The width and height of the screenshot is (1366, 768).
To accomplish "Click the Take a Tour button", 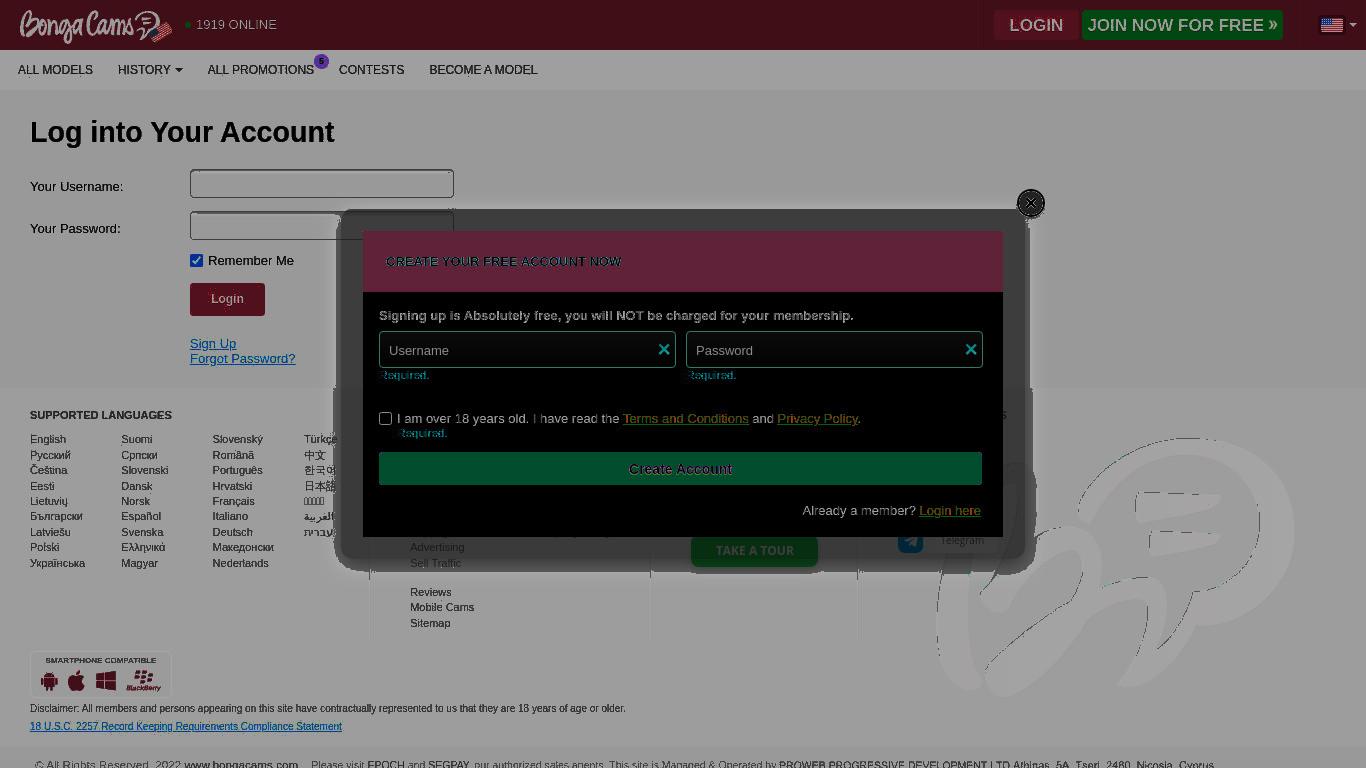I will 754,550.
